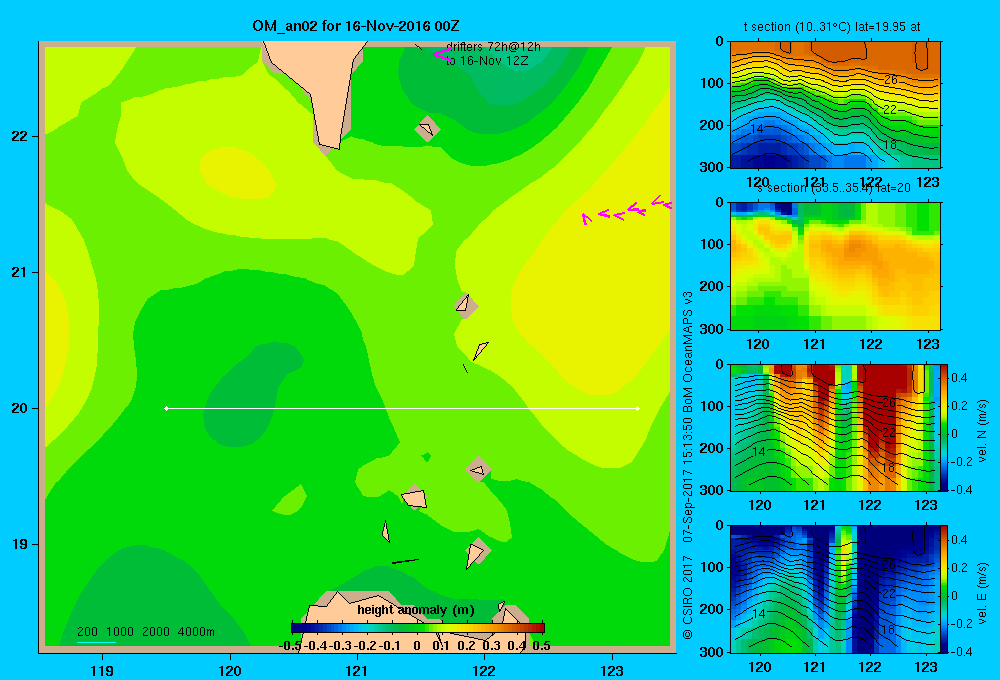Open the temperature section plot panel
Image resolution: width=1000 pixels, height=680 pixels.
[x=835, y=105]
